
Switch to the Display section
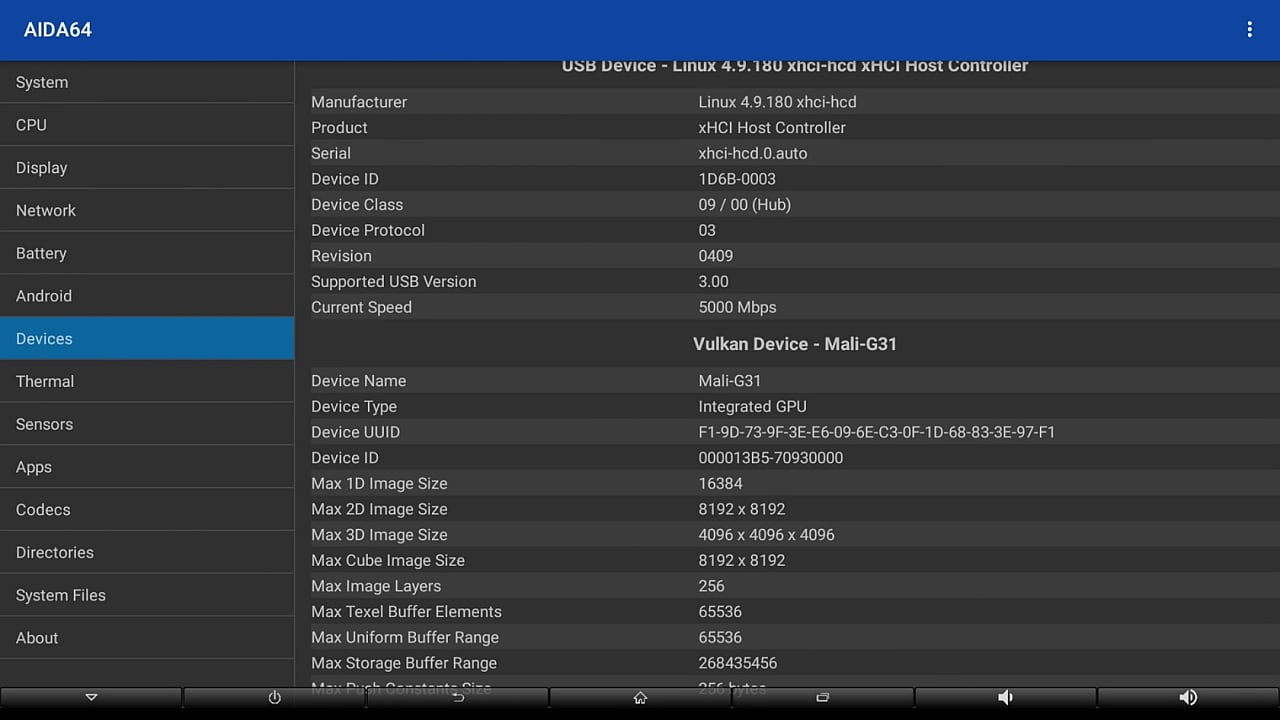click(147, 168)
